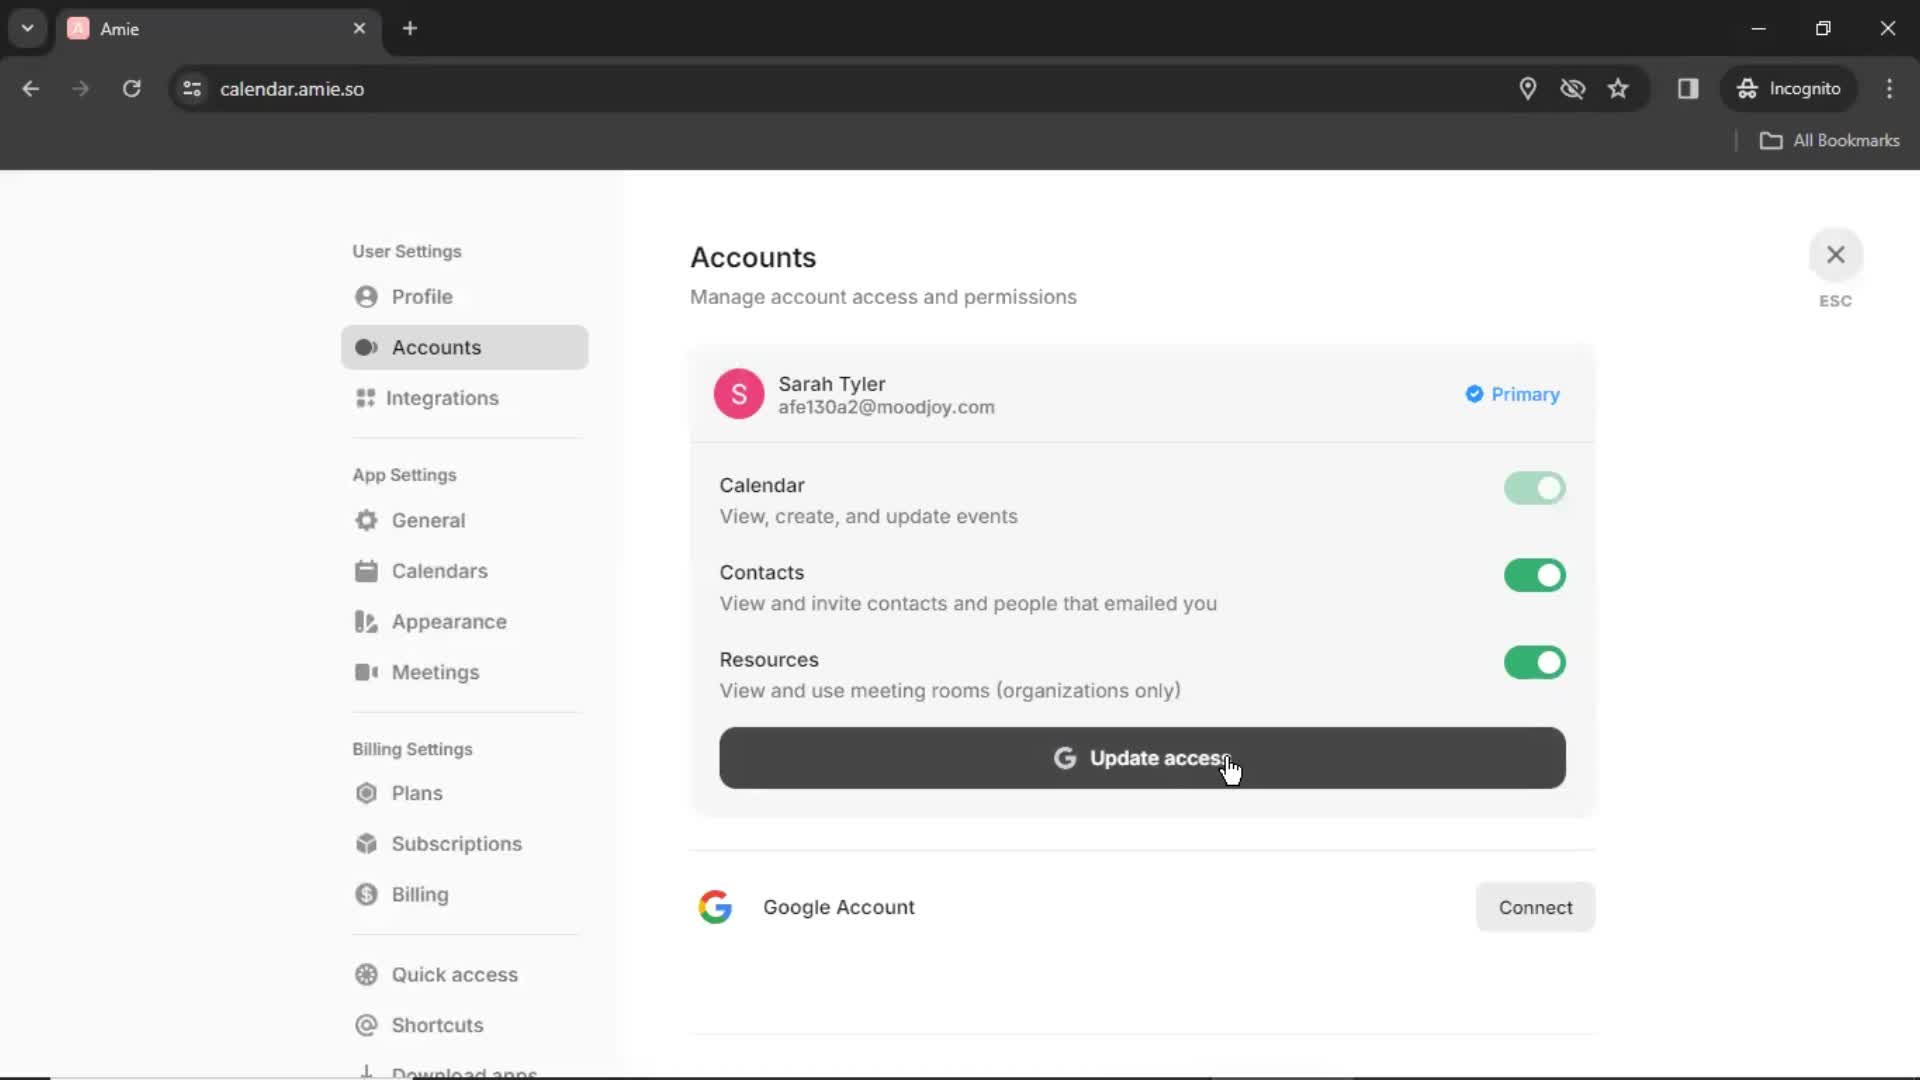
Task: Select the General app settings icon
Action: pyautogui.click(x=365, y=520)
